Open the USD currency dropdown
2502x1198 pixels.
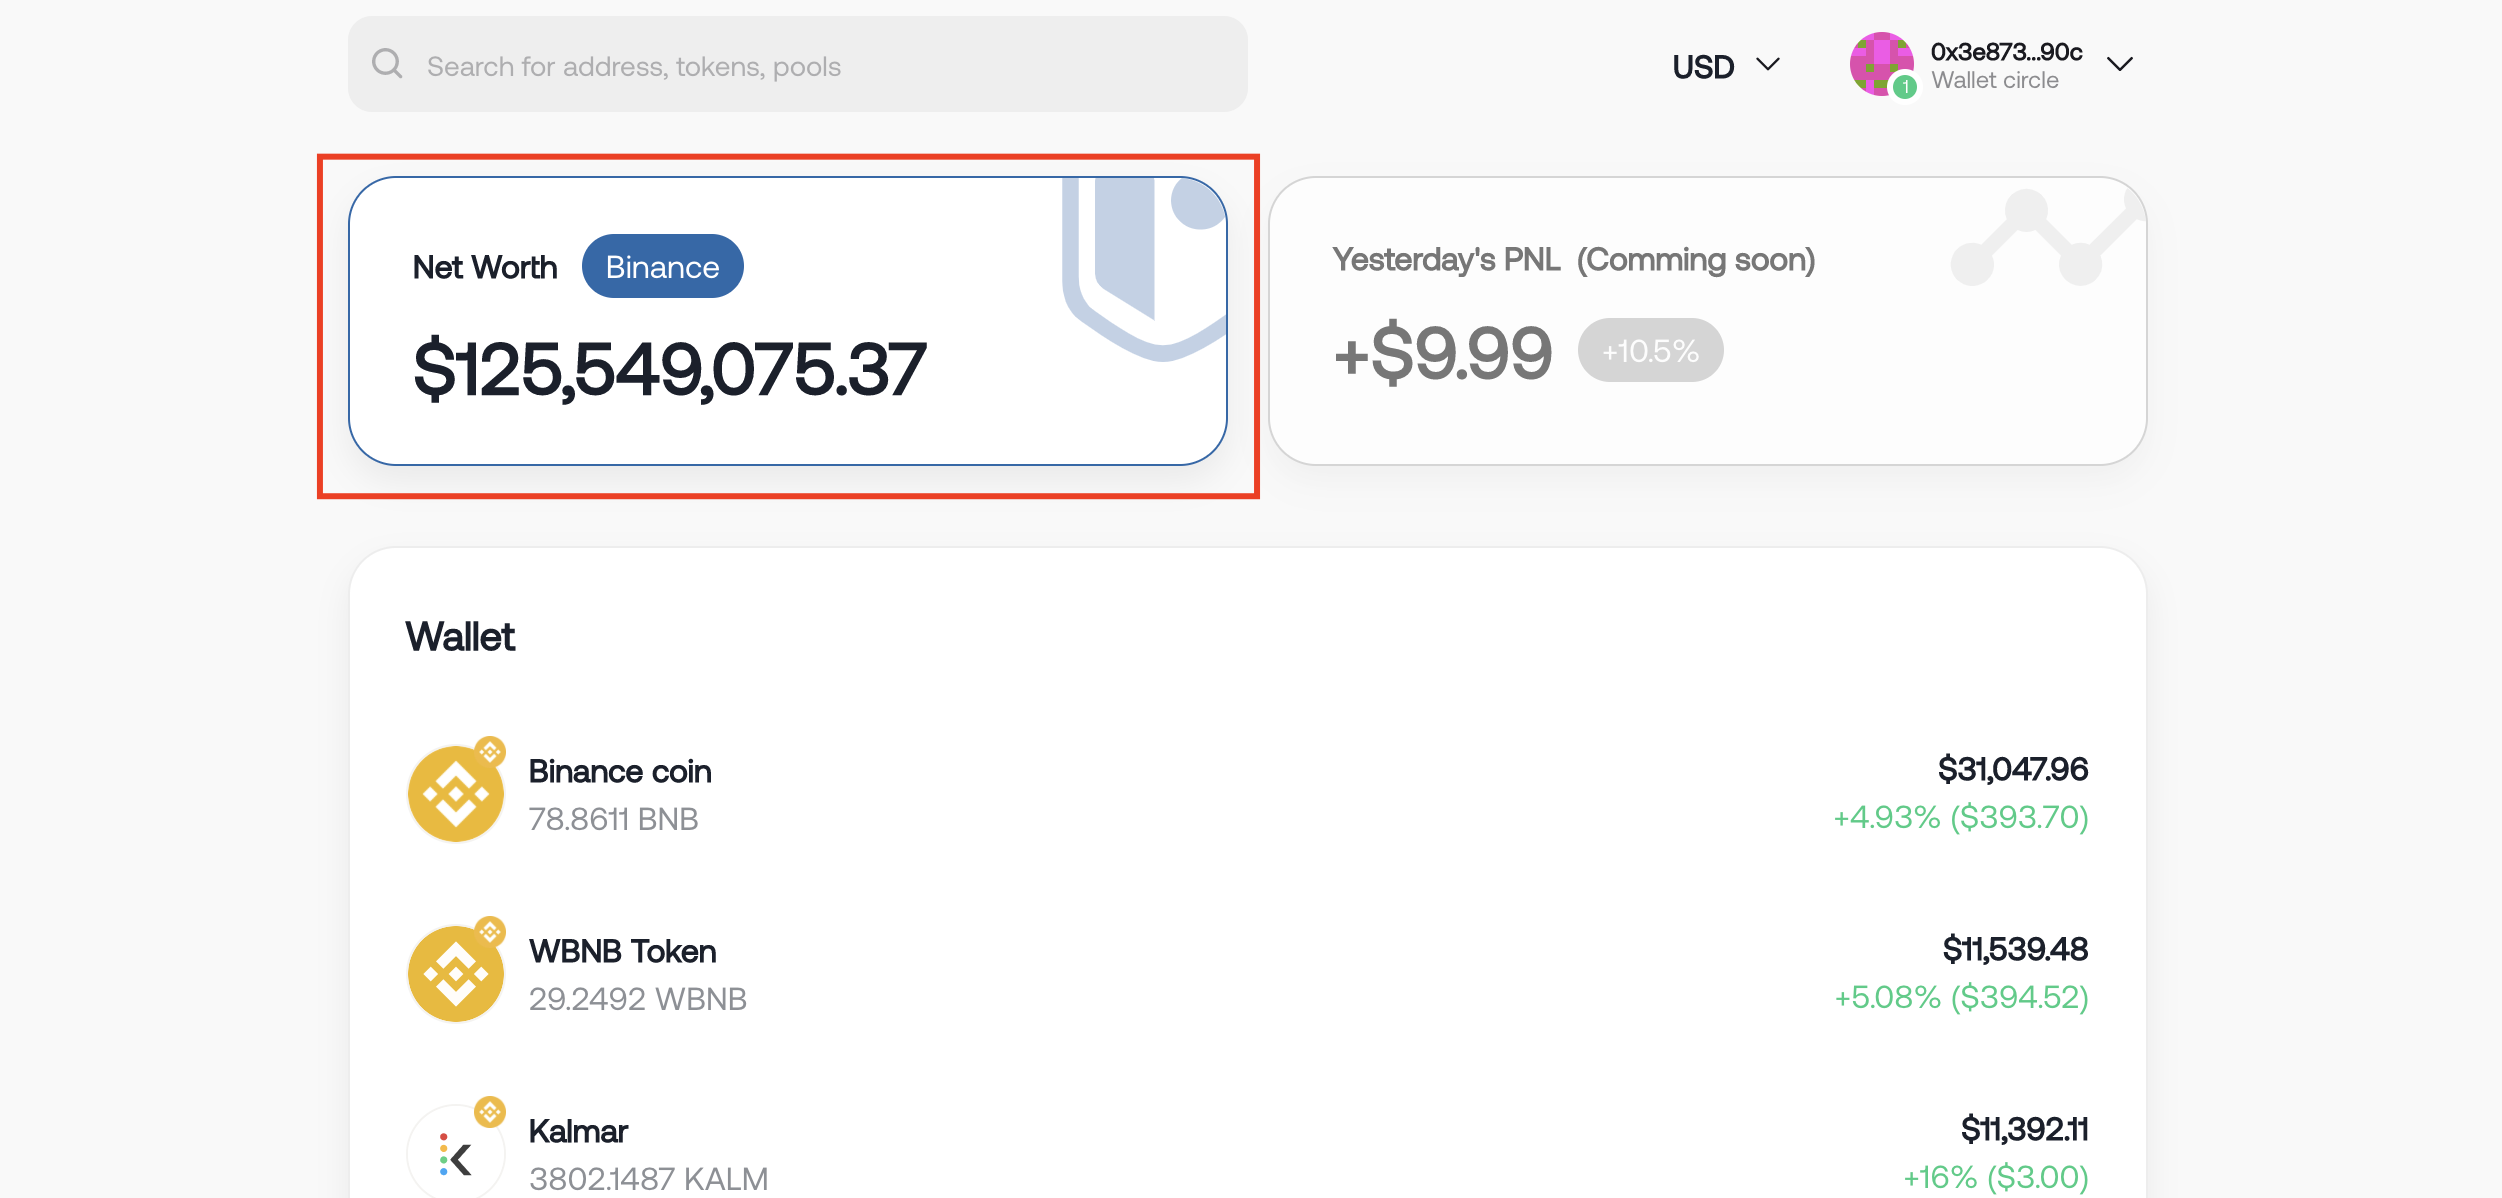1726,66
